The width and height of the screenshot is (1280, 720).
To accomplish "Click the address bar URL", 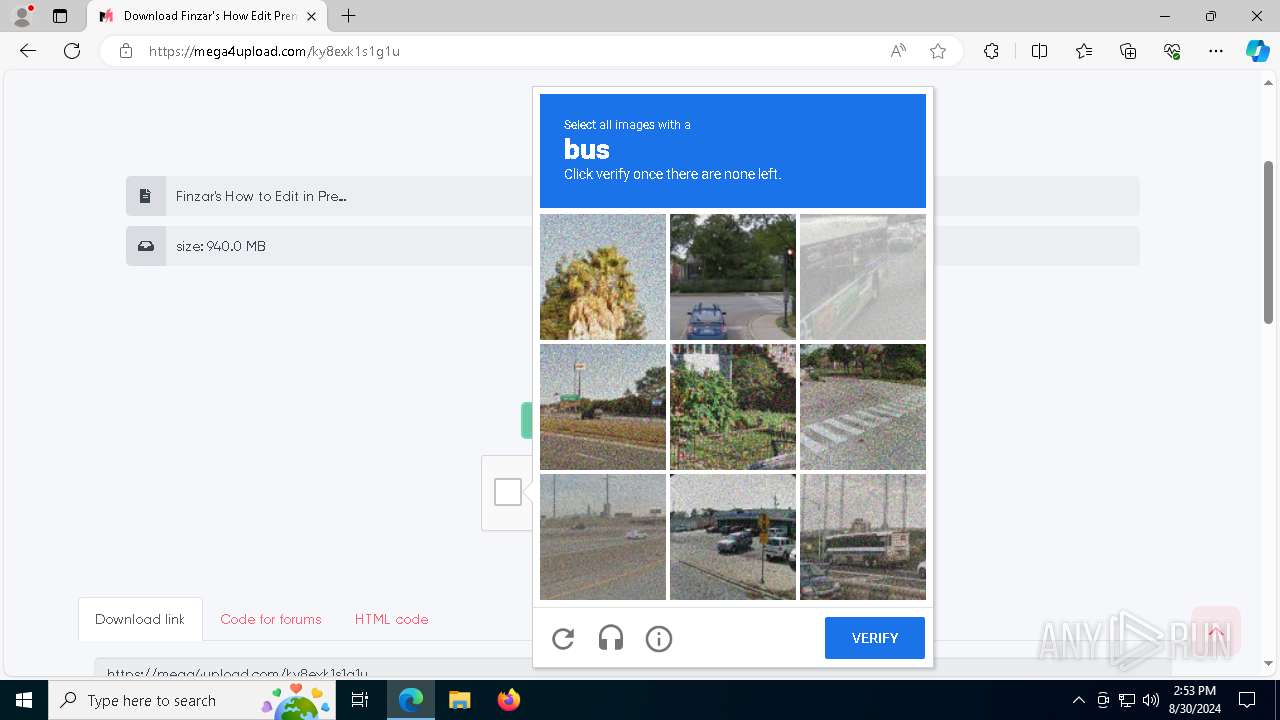I will pos(274,51).
